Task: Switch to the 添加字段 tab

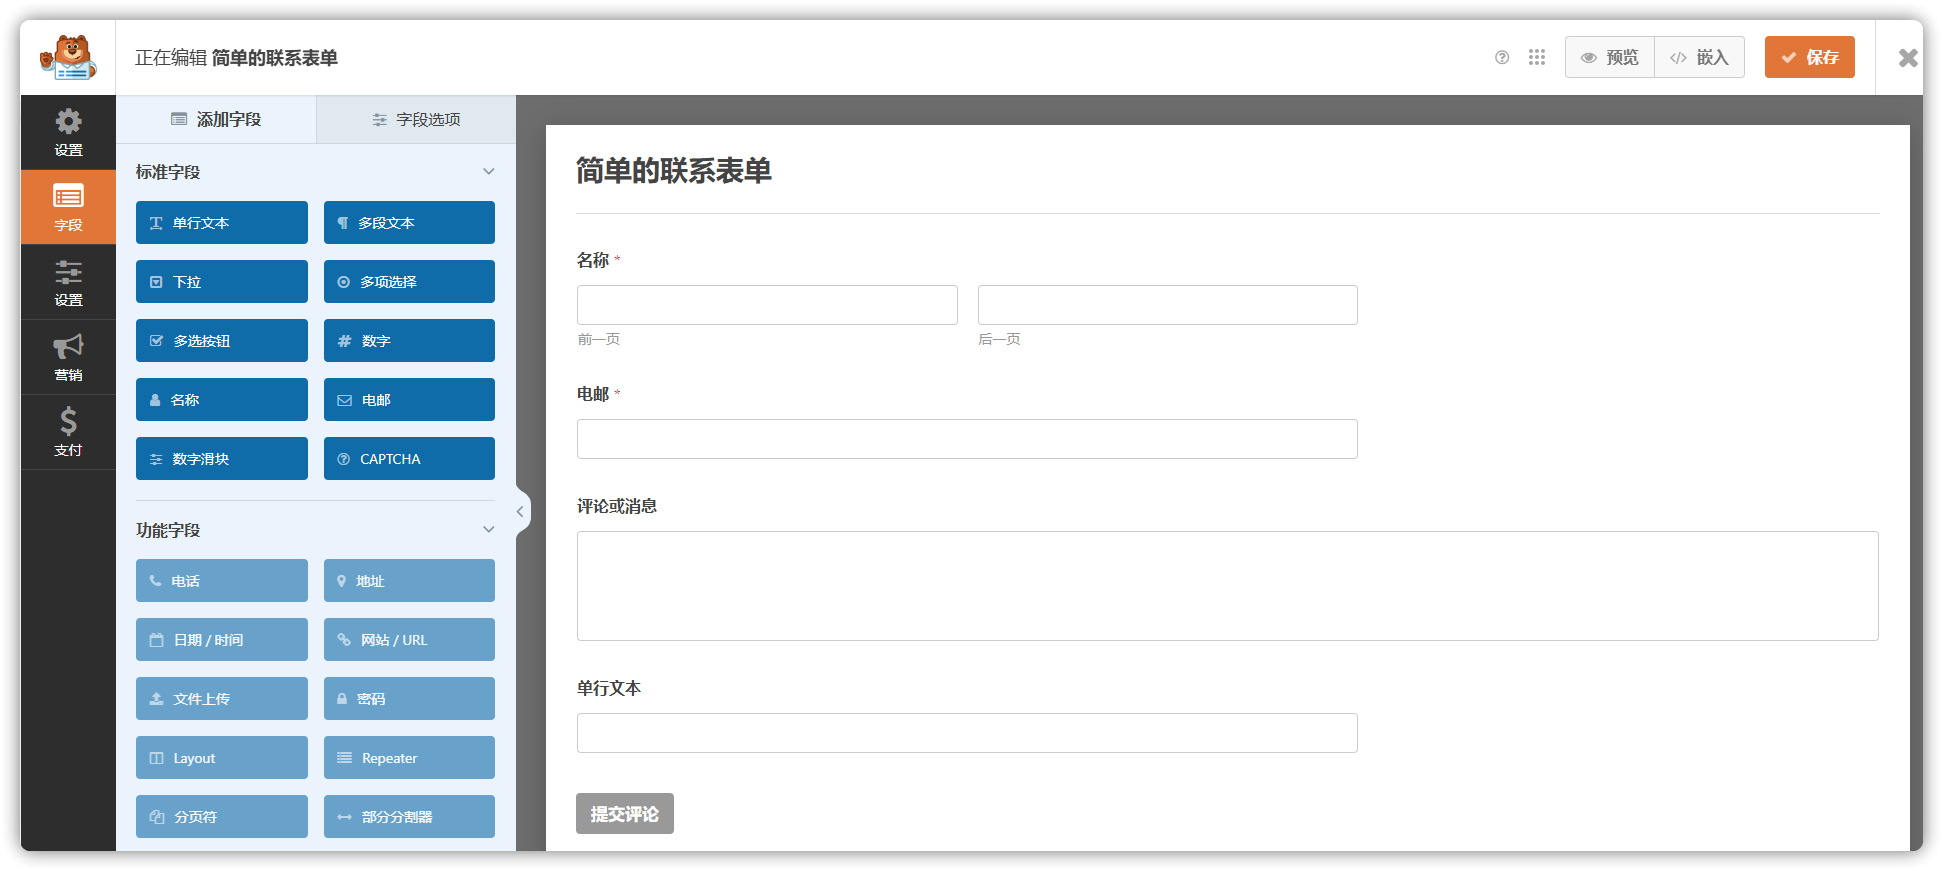Action: point(216,119)
